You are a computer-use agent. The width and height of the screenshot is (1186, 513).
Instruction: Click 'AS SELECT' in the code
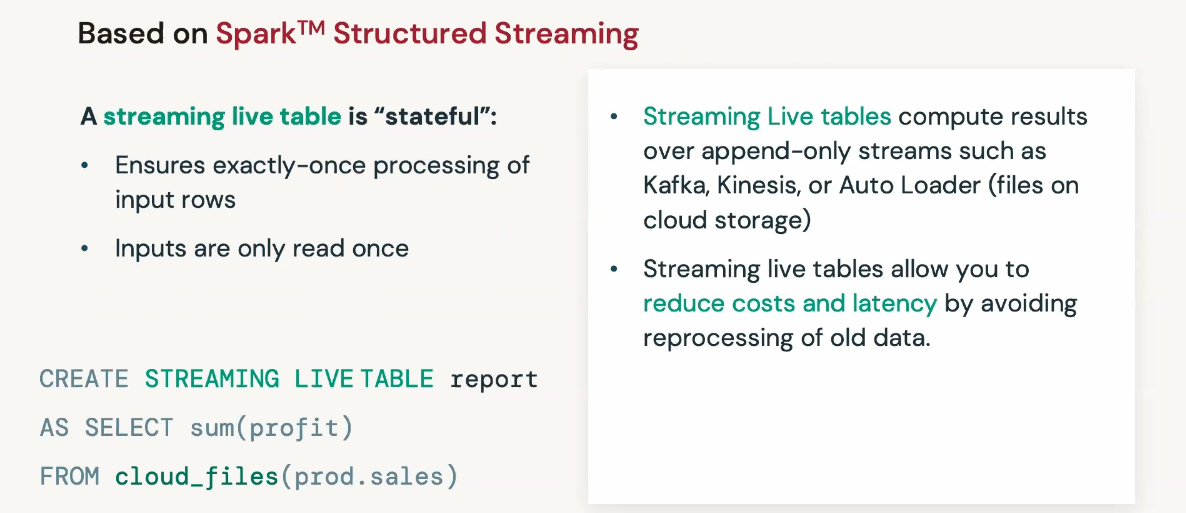click(106, 429)
